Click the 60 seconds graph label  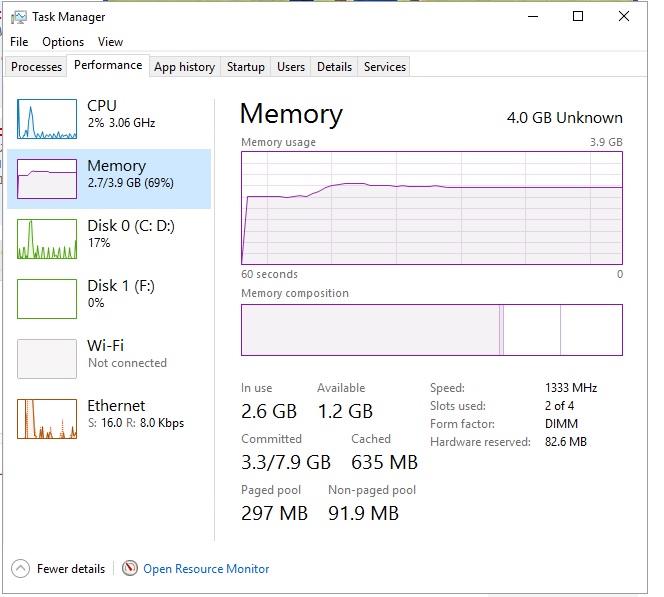[269, 274]
